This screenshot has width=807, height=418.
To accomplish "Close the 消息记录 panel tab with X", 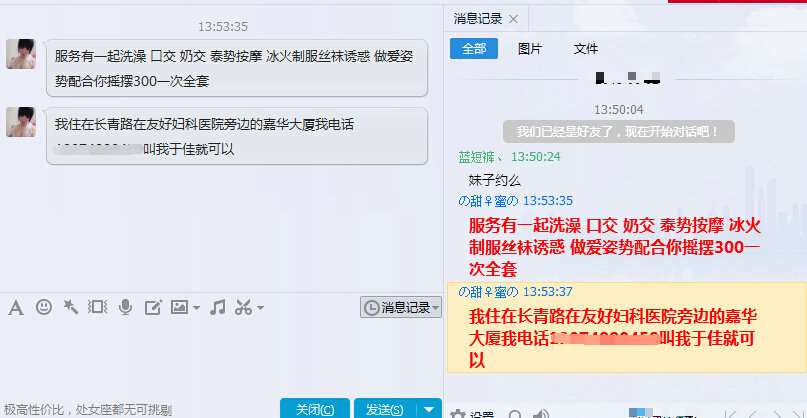I will coord(513,20).
